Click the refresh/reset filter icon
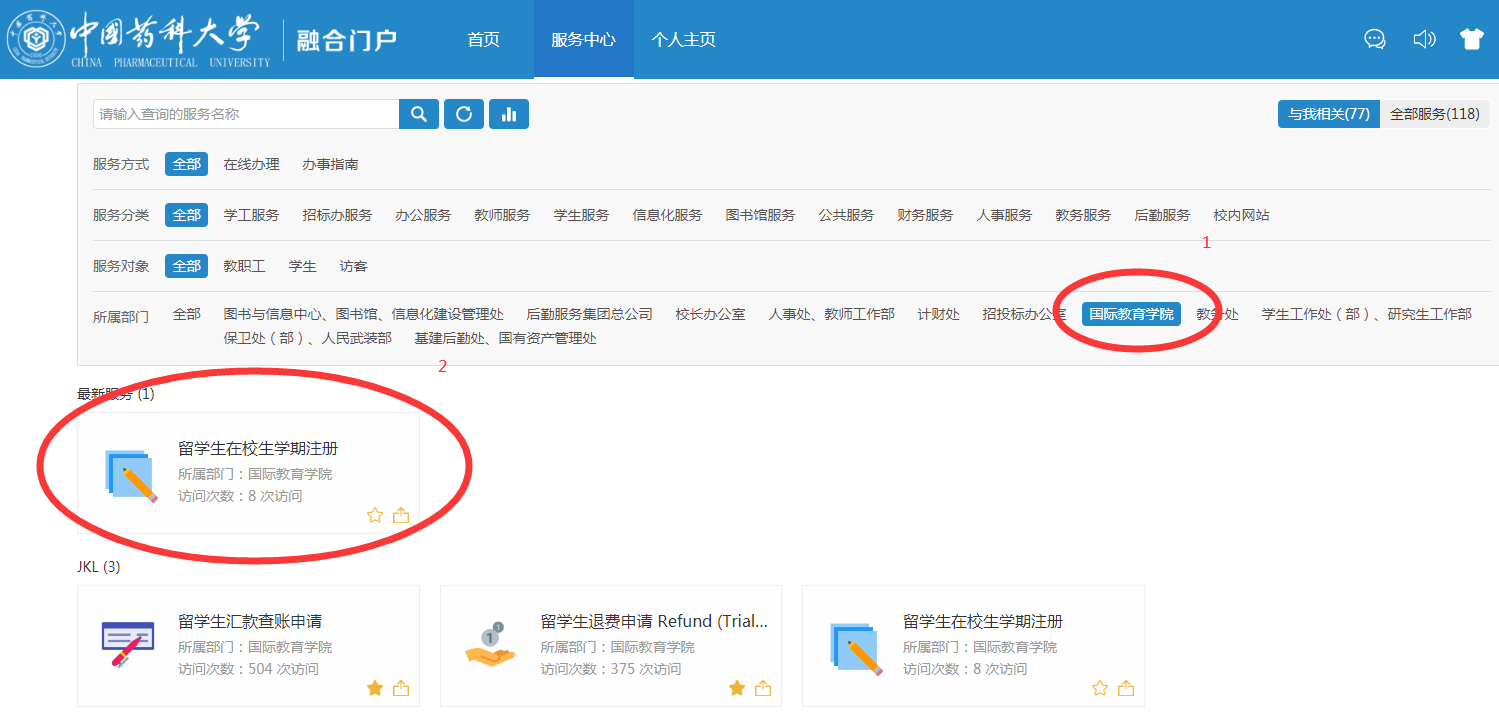1499x725 pixels. (x=464, y=114)
